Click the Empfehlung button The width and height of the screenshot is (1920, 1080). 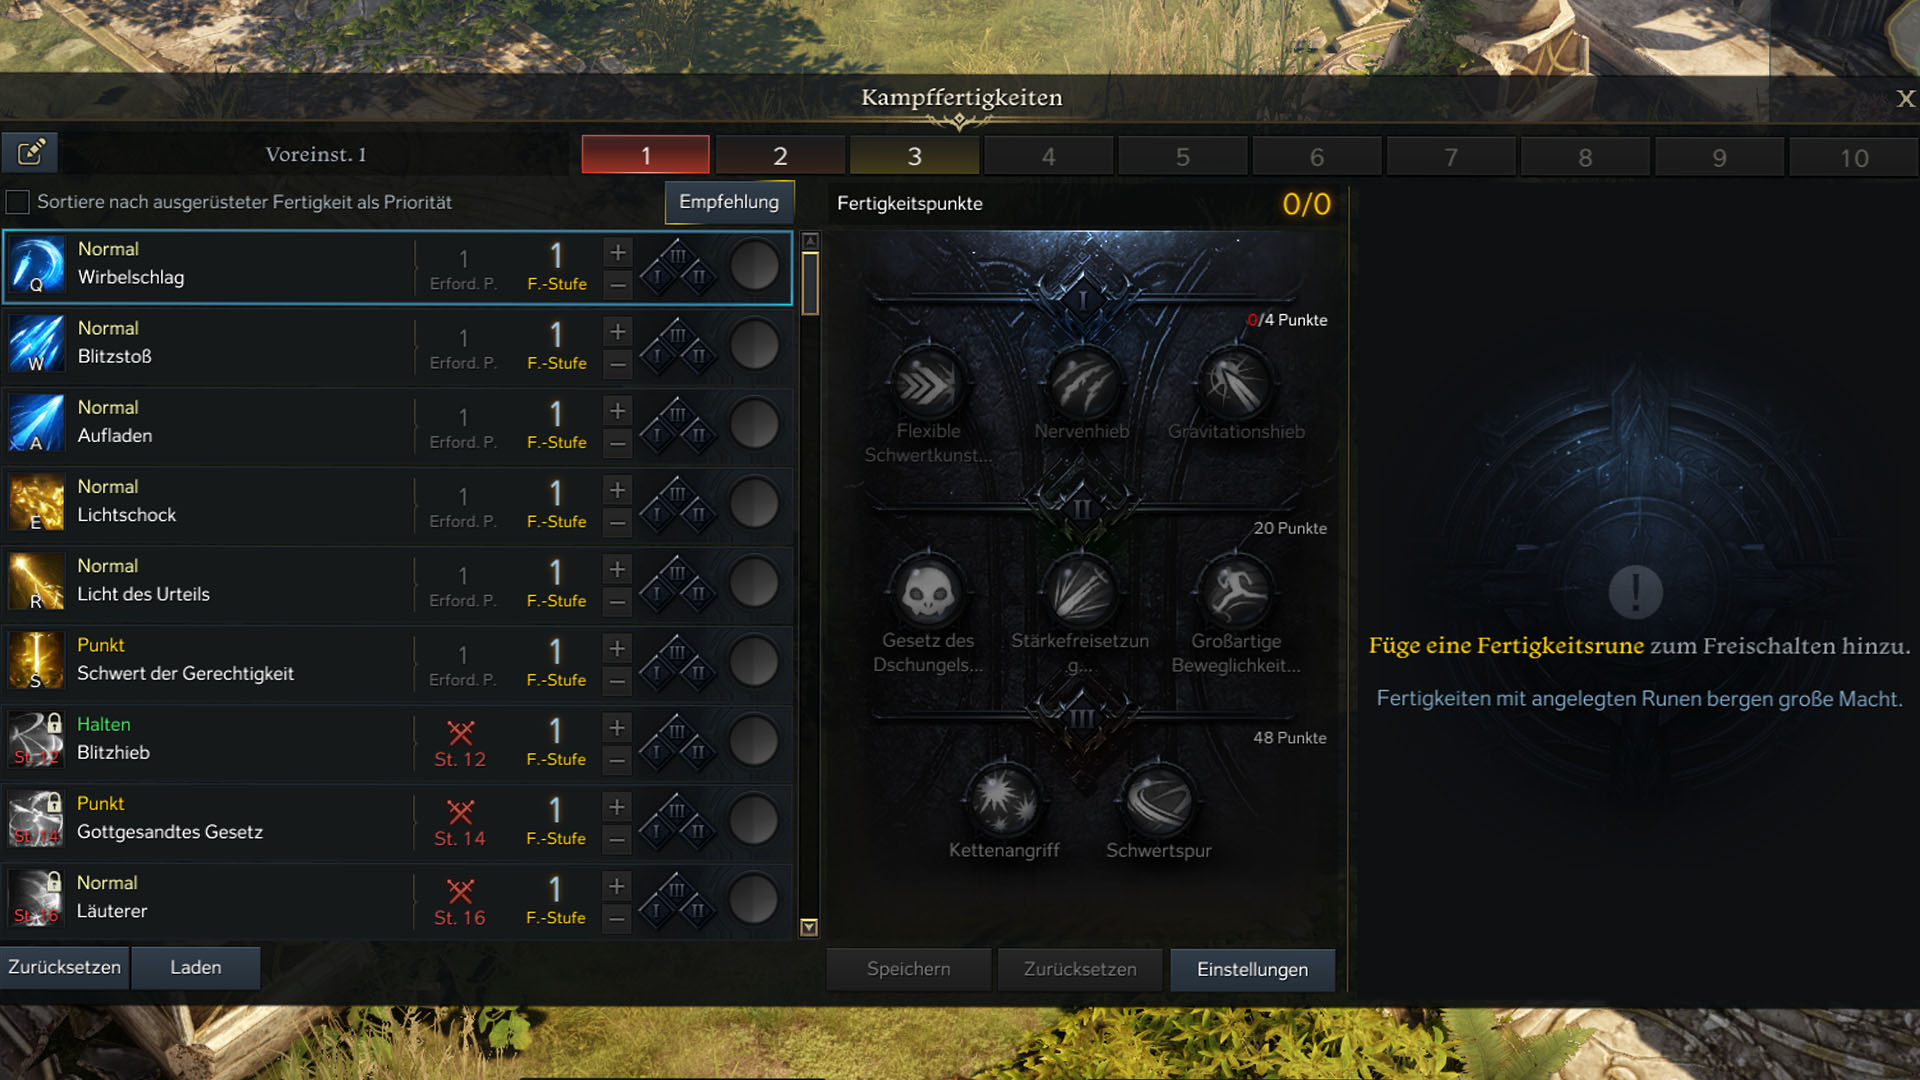(x=729, y=202)
